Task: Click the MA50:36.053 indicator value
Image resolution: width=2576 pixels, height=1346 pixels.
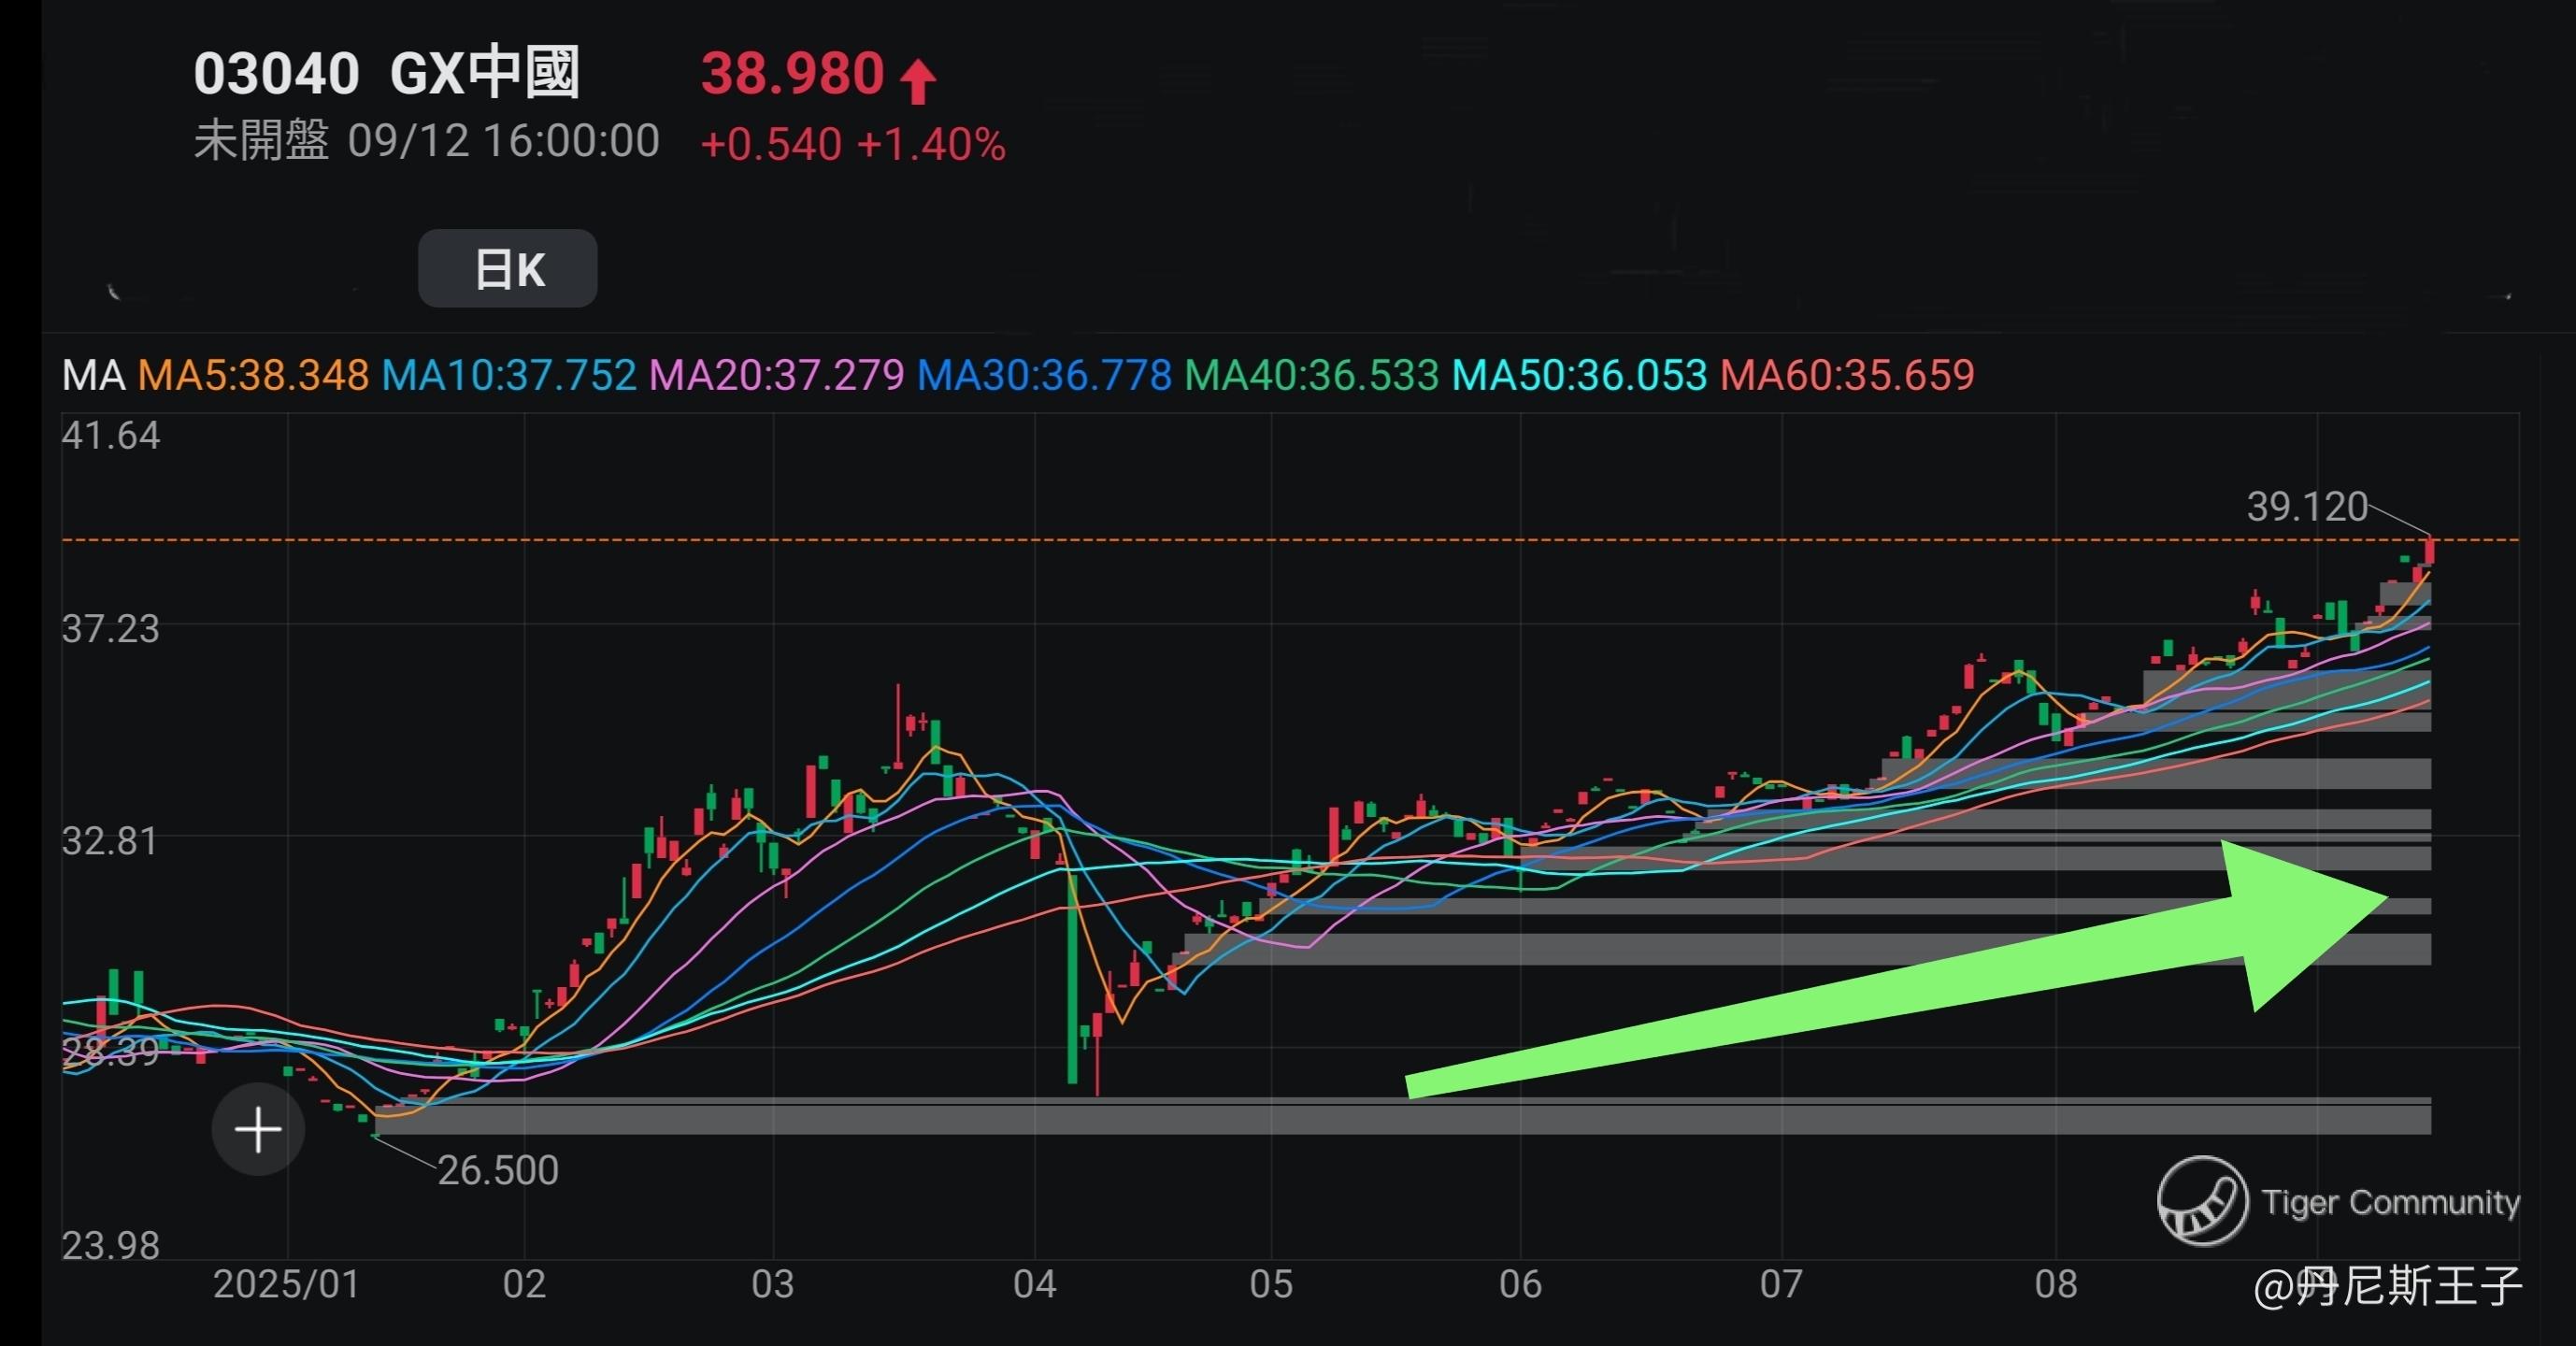Action: (1579, 376)
